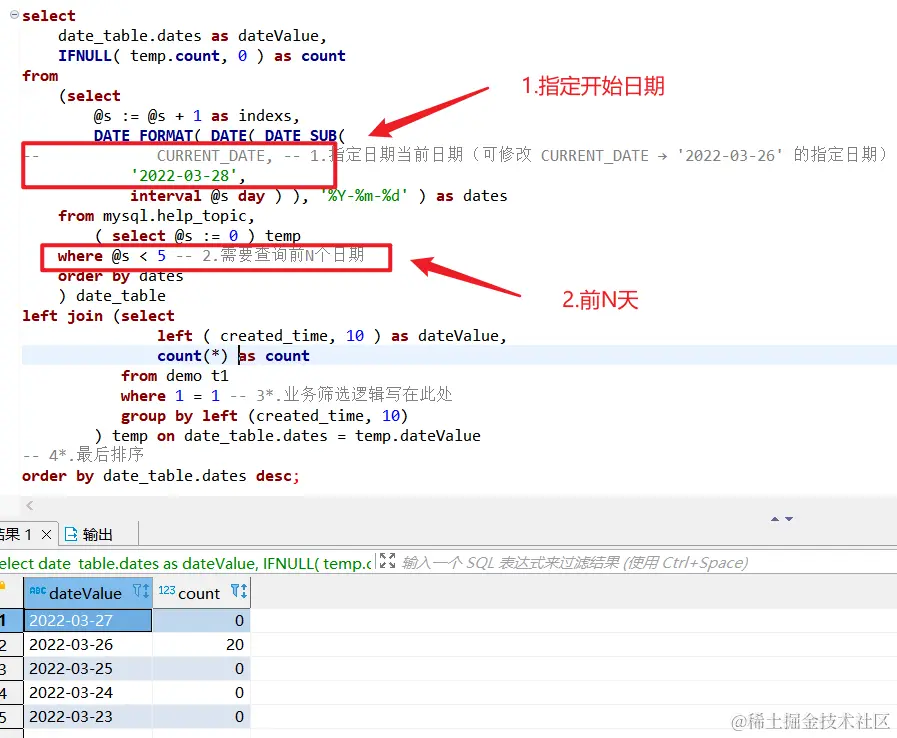Viewport: 897px width, 738px height.
Task: Select cell 2022-03-24 in dateValue
Action: point(88,693)
